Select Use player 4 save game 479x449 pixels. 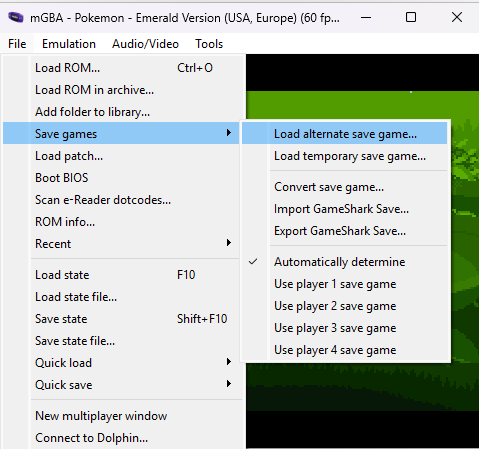[345, 350]
